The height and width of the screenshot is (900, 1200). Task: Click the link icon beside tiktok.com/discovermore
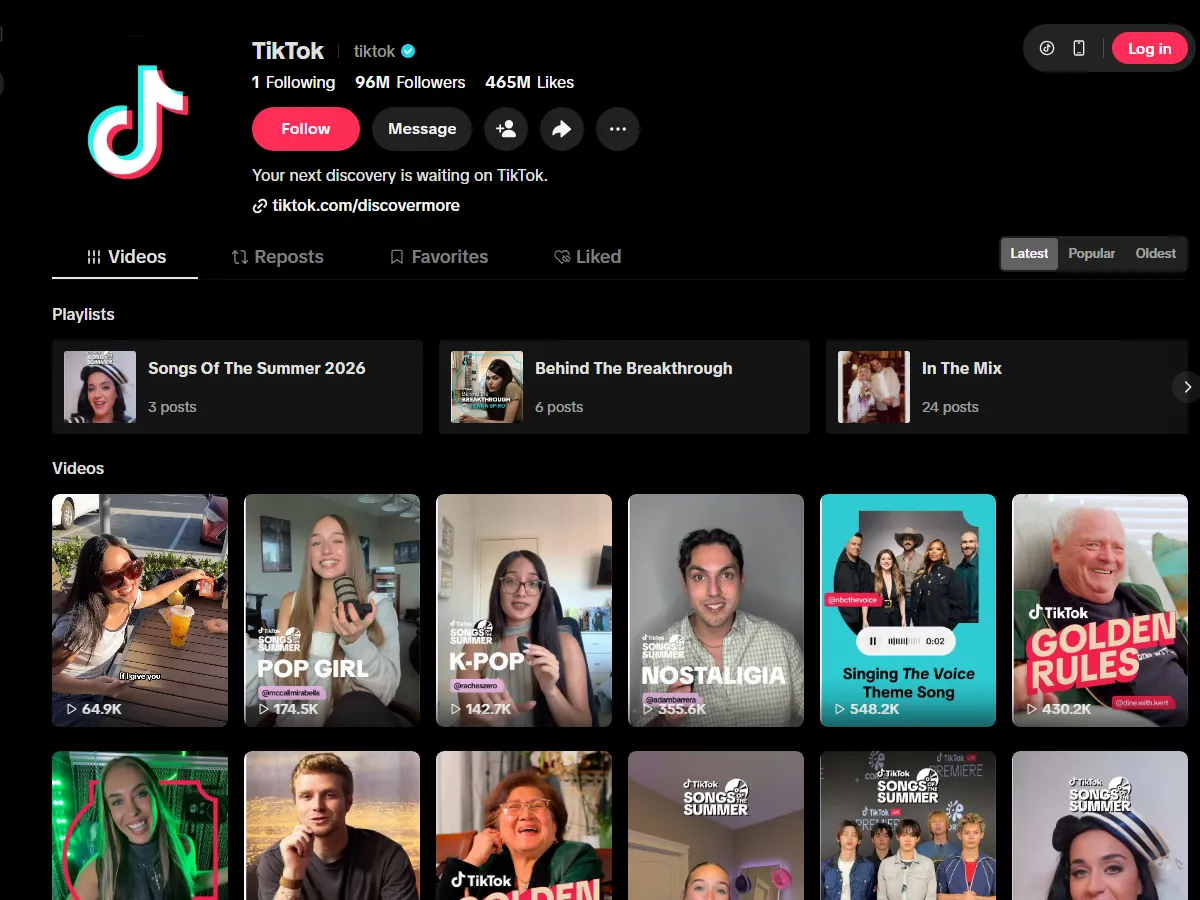(x=260, y=206)
